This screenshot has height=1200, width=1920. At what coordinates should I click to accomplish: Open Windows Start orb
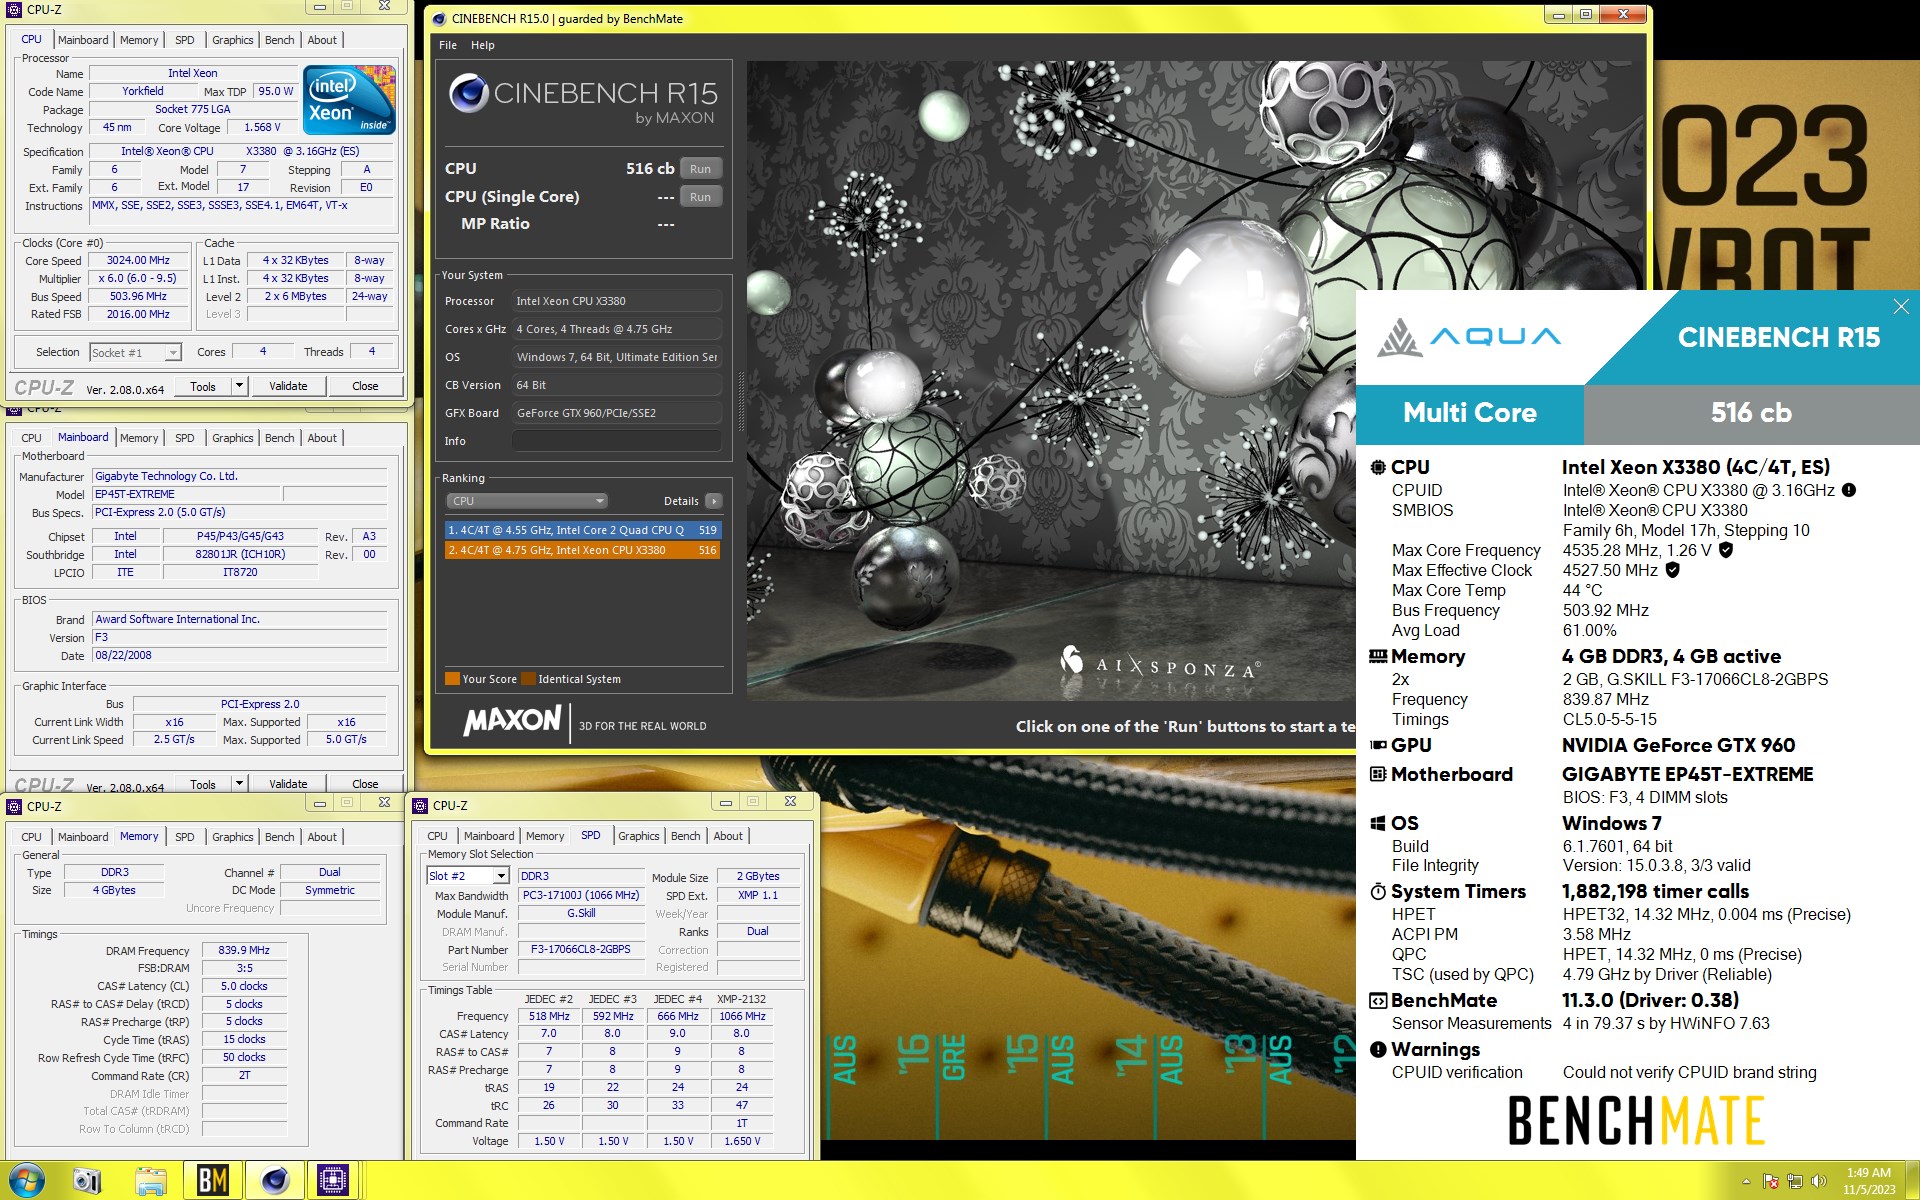tap(26, 1180)
